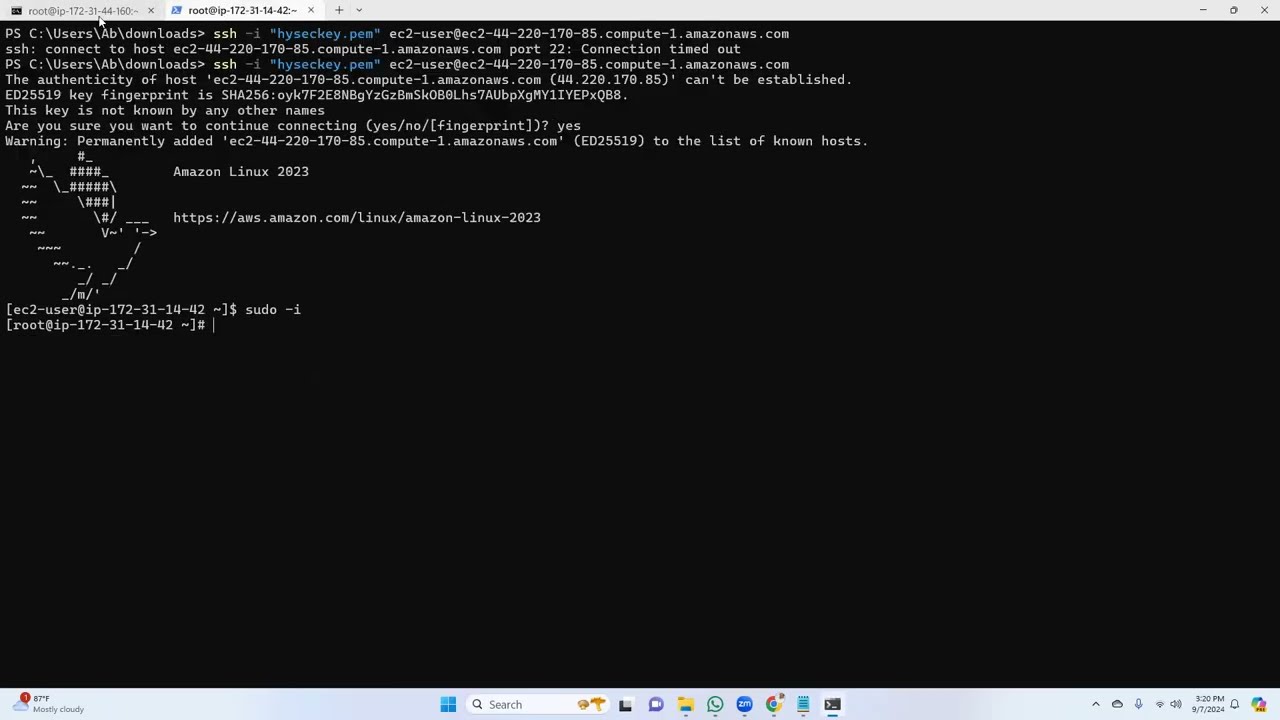This screenshot has width=1280, height=720.
Task: Focus the Terminal taskbar icon
Action: 832,705
